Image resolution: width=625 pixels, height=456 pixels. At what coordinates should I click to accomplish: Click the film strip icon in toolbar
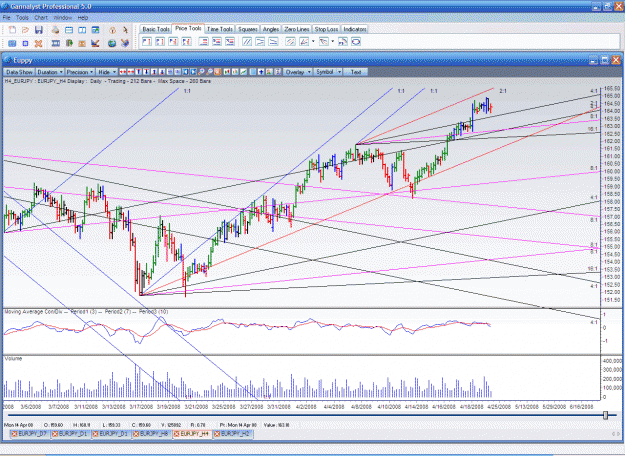(56, 43)
